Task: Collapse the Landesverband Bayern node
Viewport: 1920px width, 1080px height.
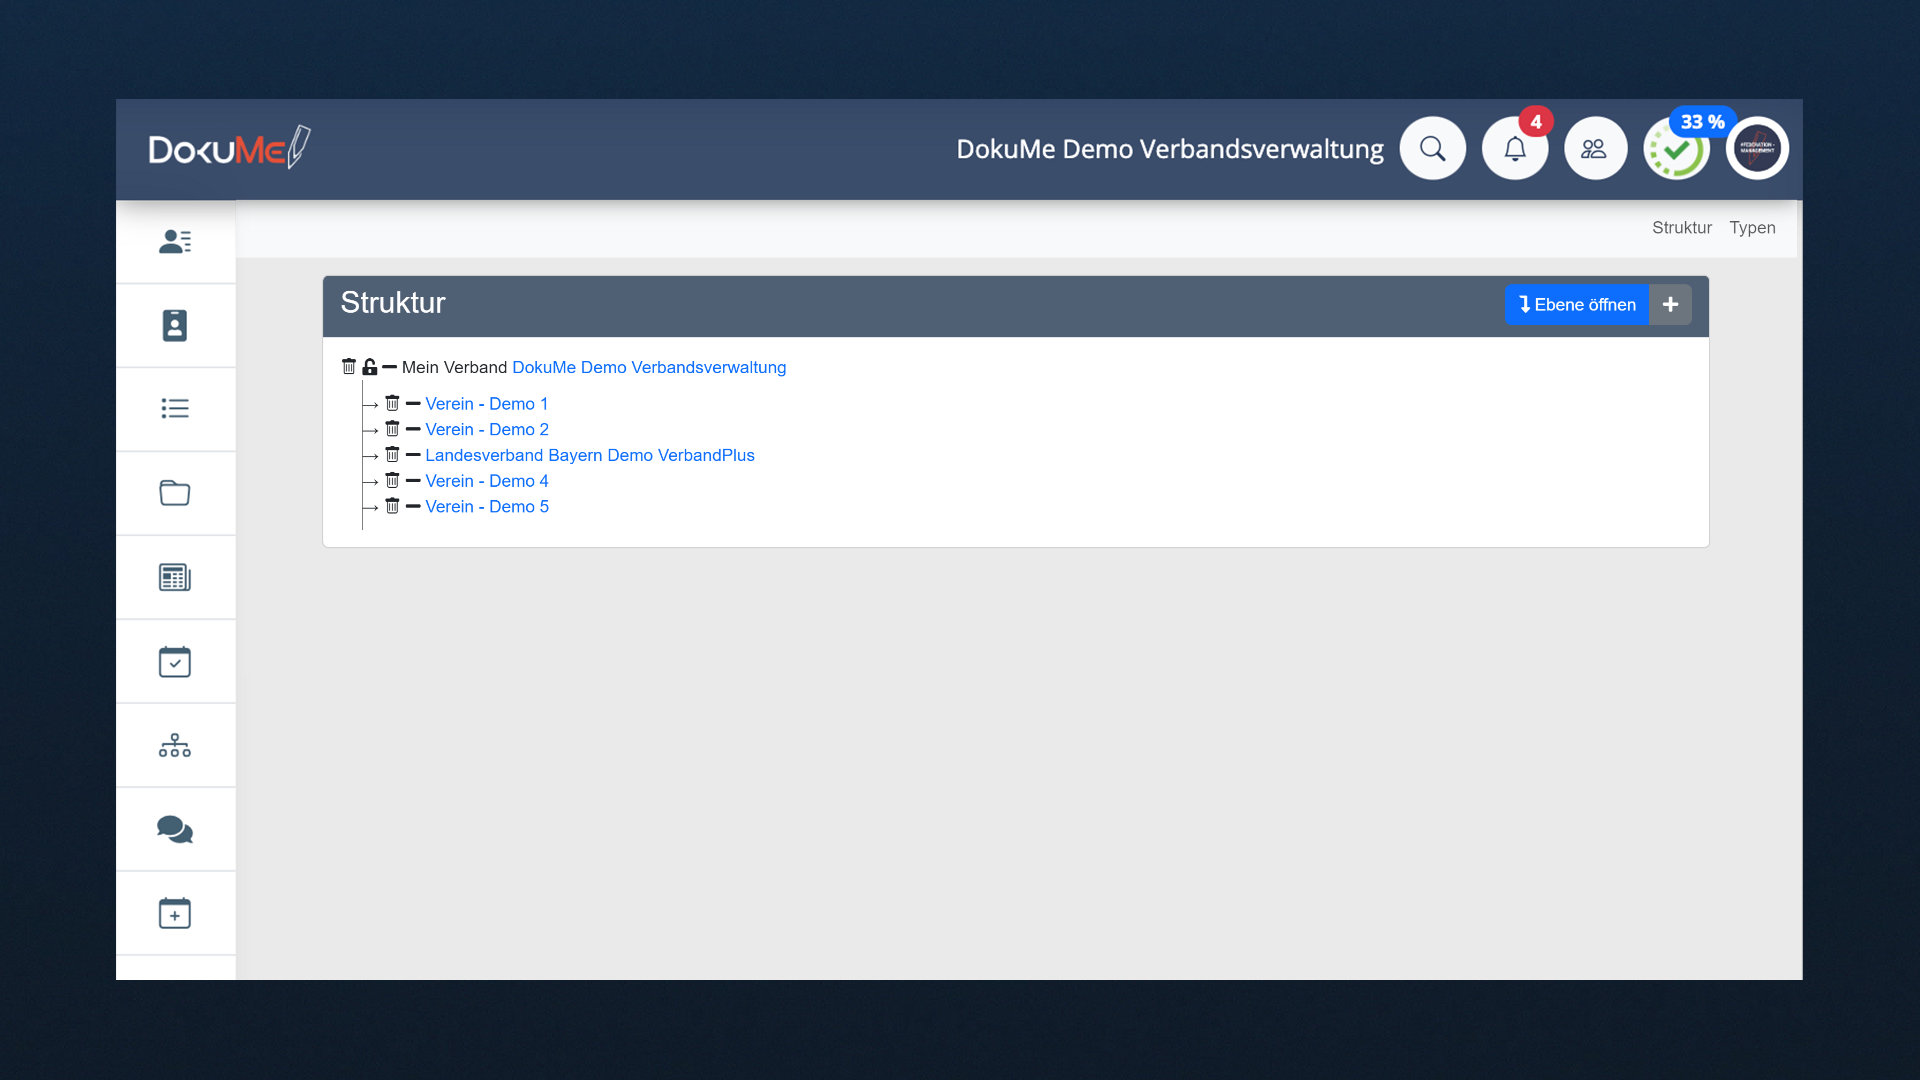Action: tap(413, 455)
